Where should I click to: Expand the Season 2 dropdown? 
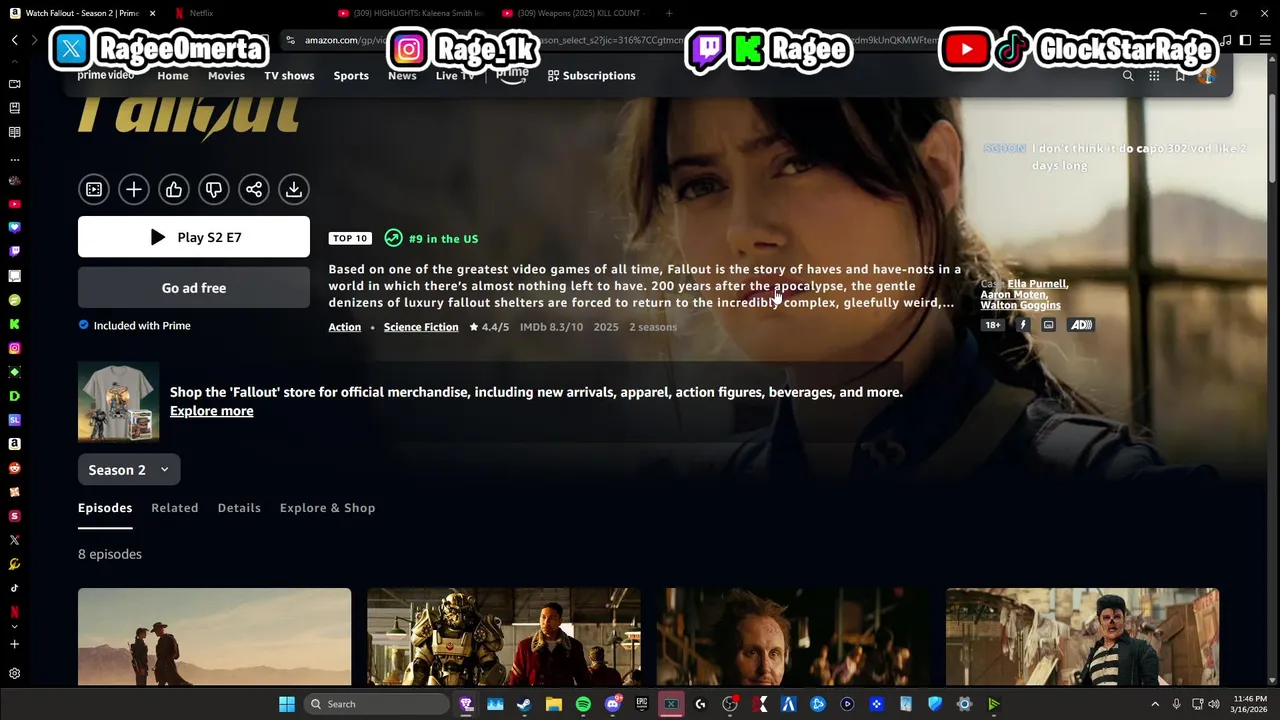point(129,470)
